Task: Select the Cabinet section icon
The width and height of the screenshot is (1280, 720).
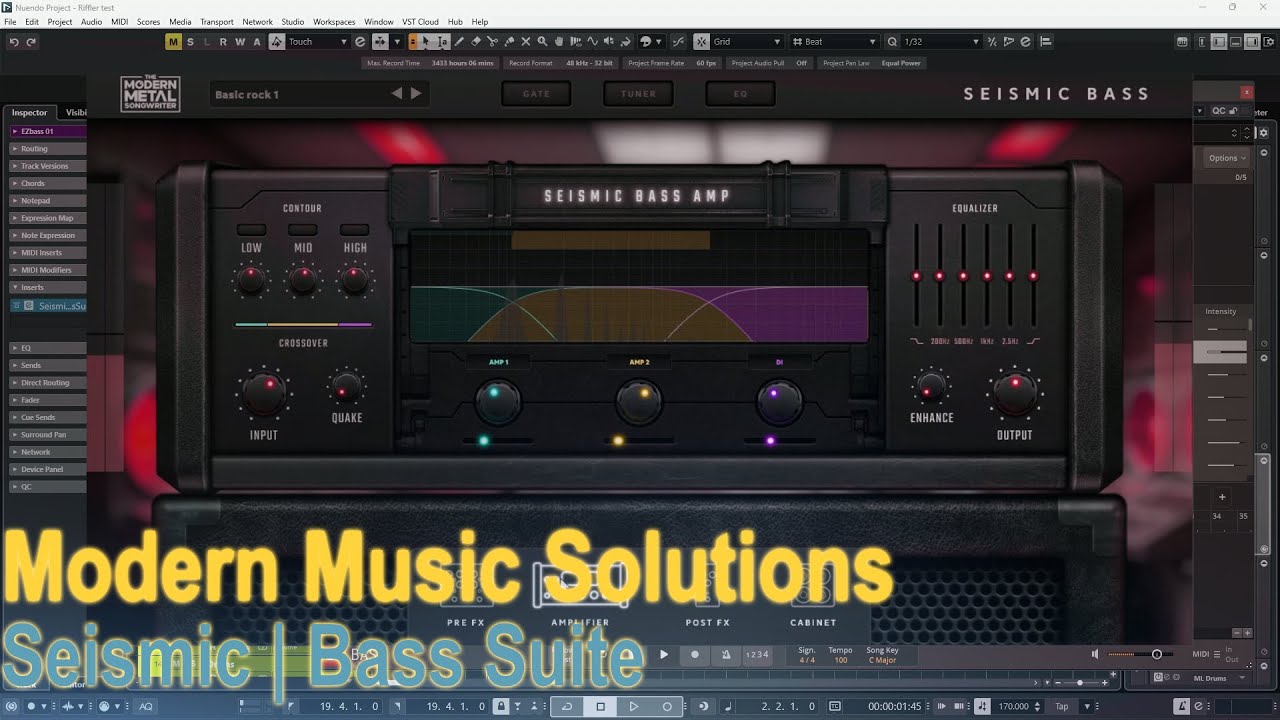Action: [x=813, y=587]
